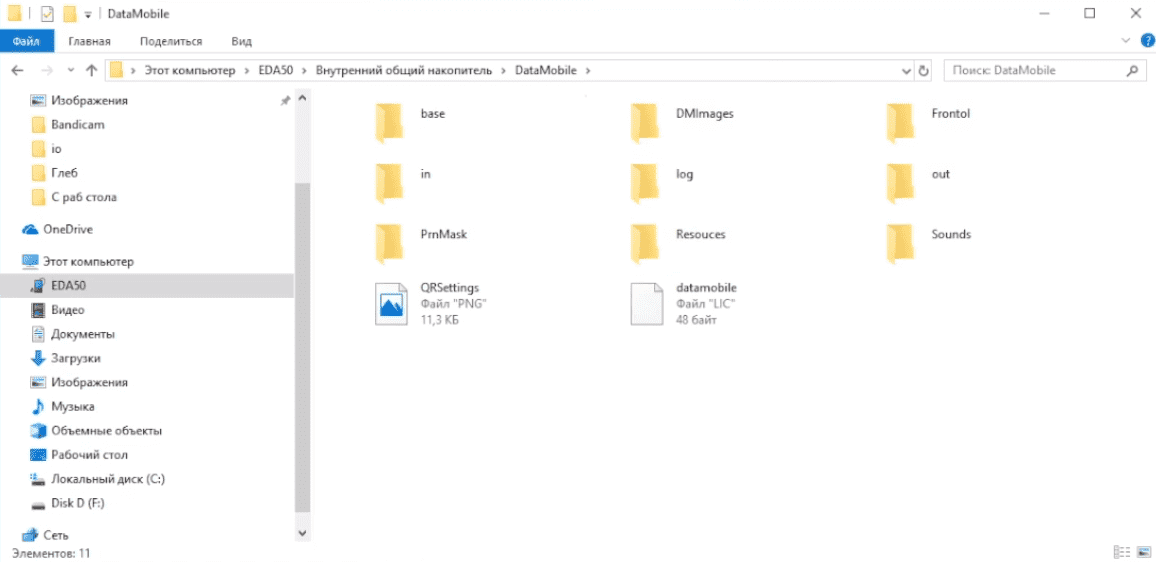Image resolution: width=1156 pixels, height=562 pixels.
Task: Open the Frontol folder icon
Action: click(x=900, y=122)
